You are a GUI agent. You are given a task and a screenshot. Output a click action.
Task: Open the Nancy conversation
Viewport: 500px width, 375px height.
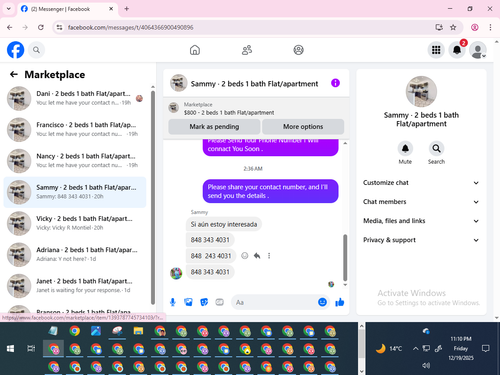pyautogui.click(x=75, y=161)
